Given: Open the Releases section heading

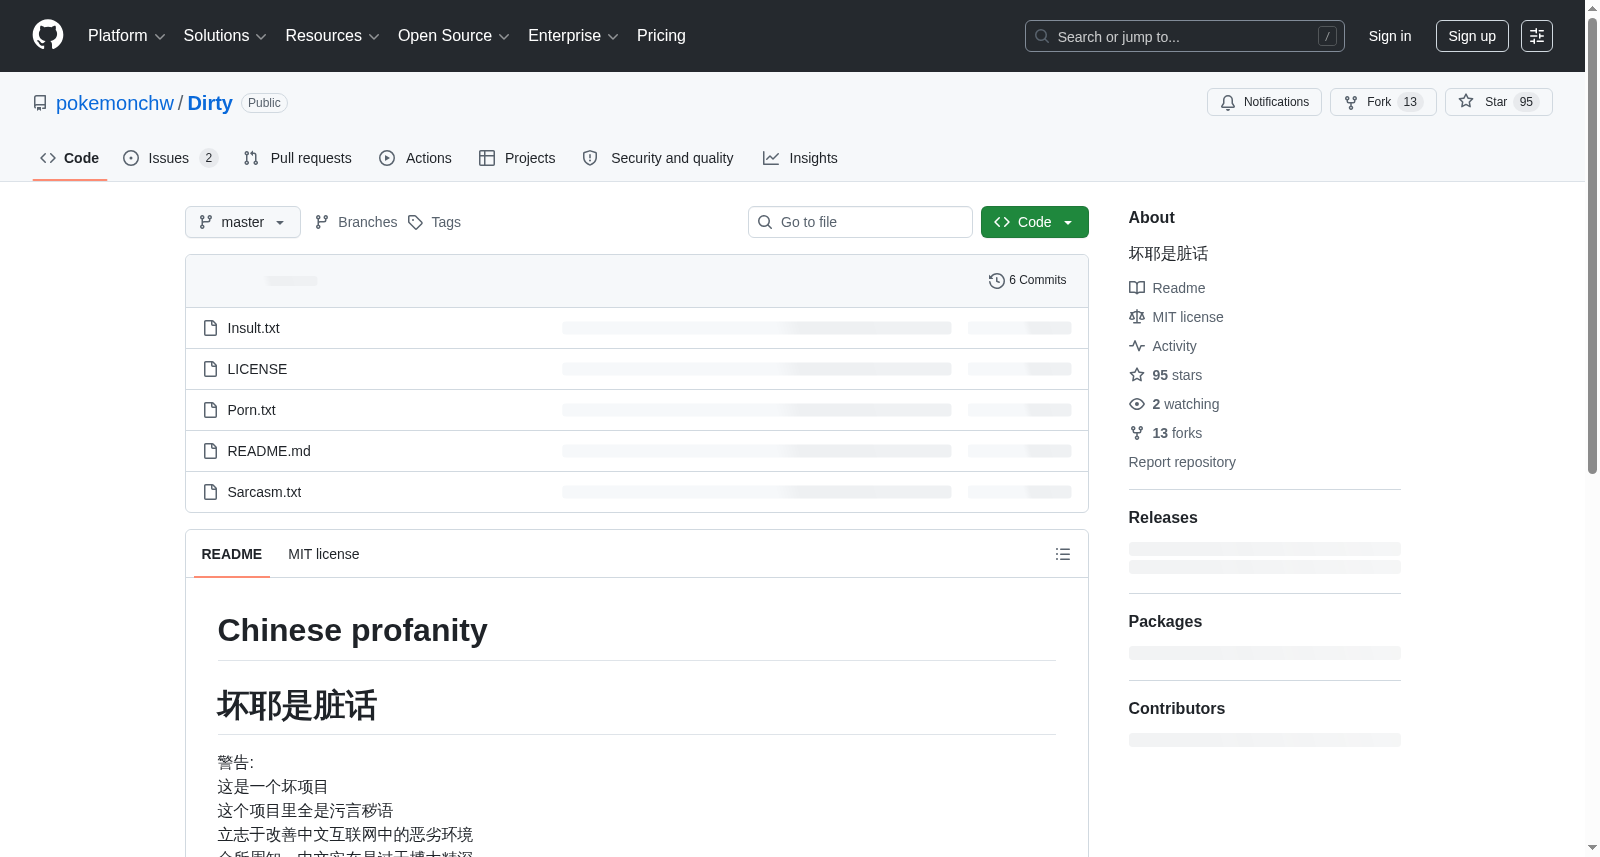Looking at the screenshot, I should click(x=1163, y=517).
